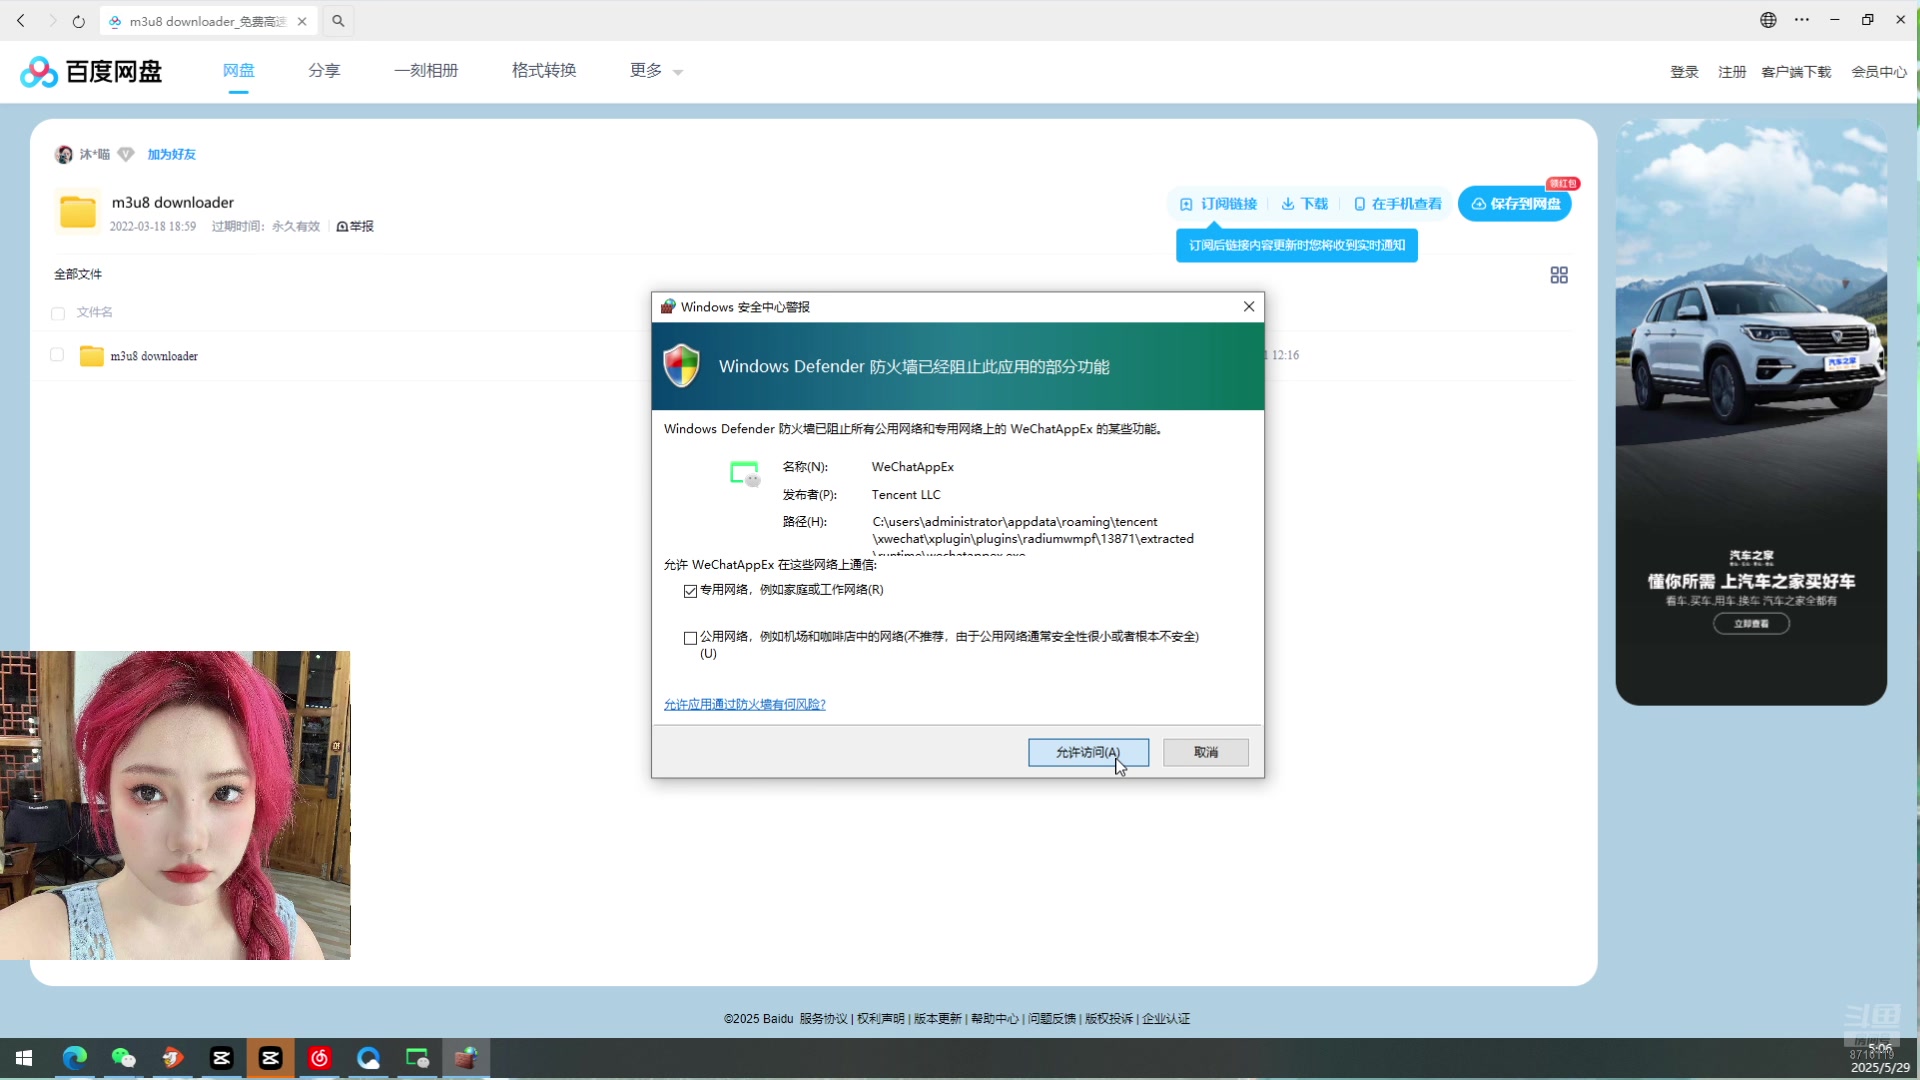Image resolution: width=1920 pixels, height=1080 pixels.
Task: Open the red bird app on taskbar
Action: tap(172, 1058)
